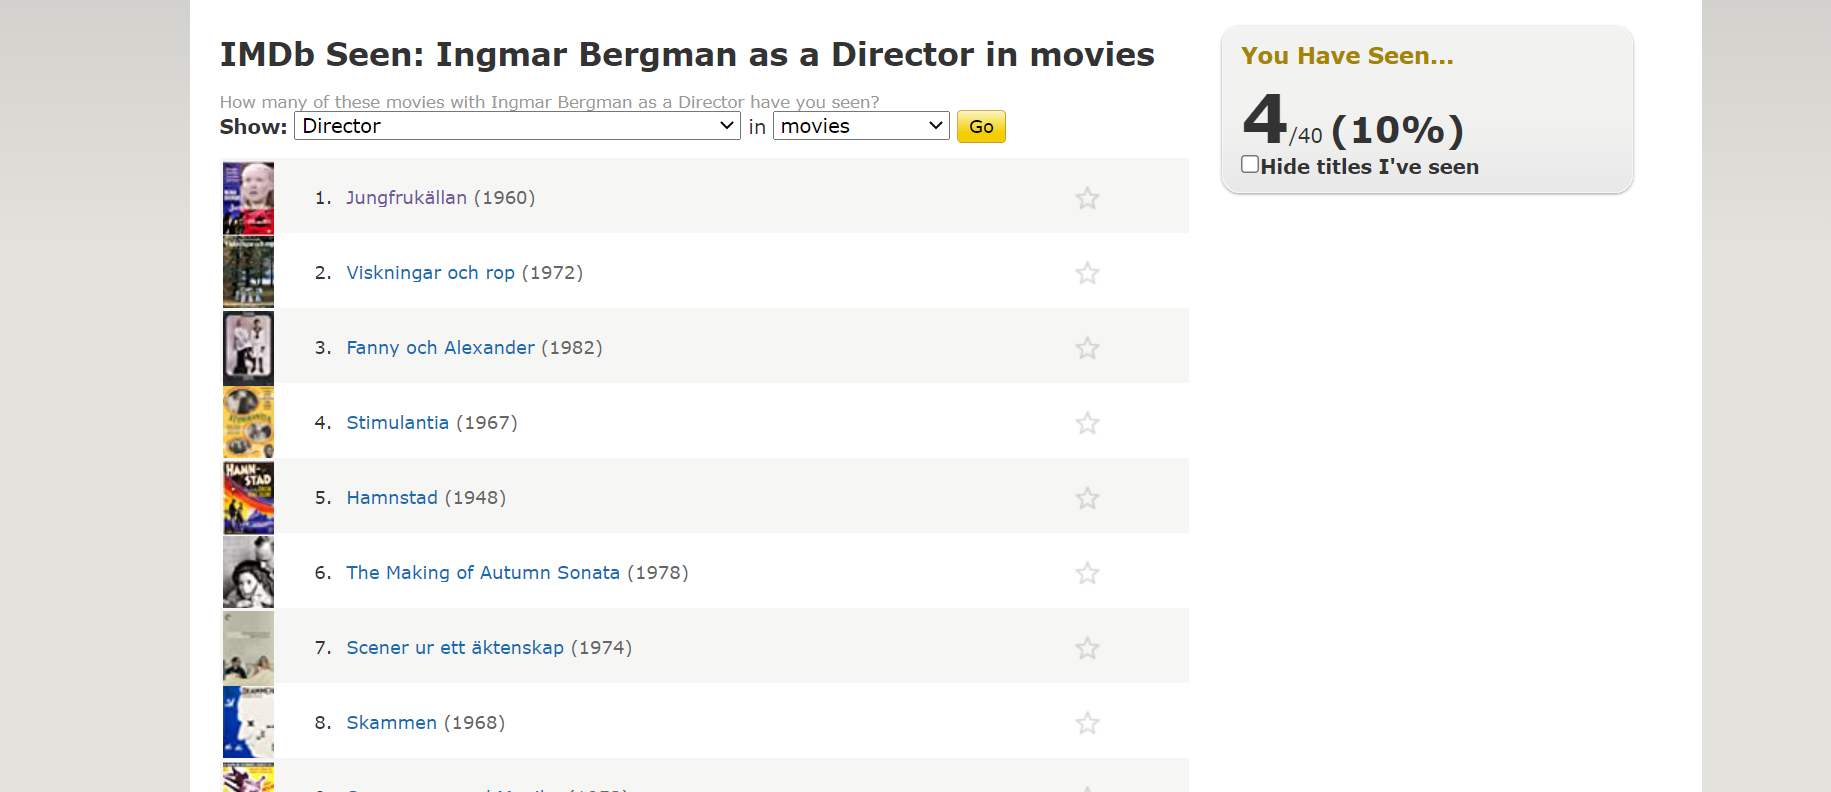Click the star beside Skammen

tap(1087, 723)
